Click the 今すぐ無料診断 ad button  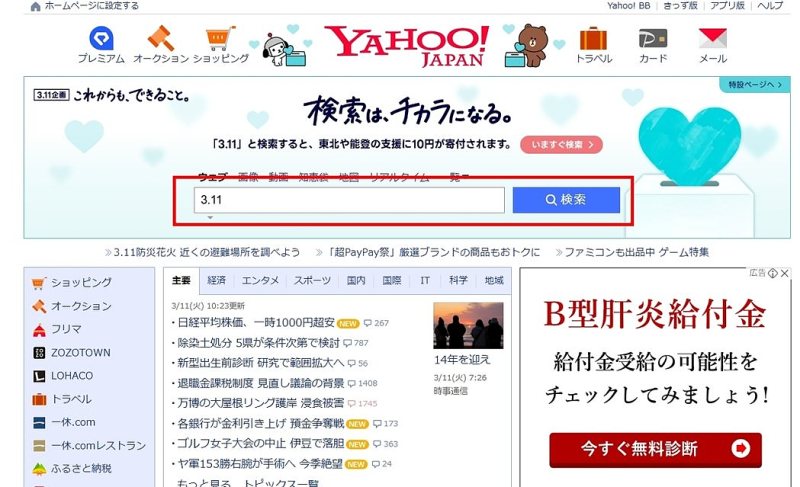(655, 450)
